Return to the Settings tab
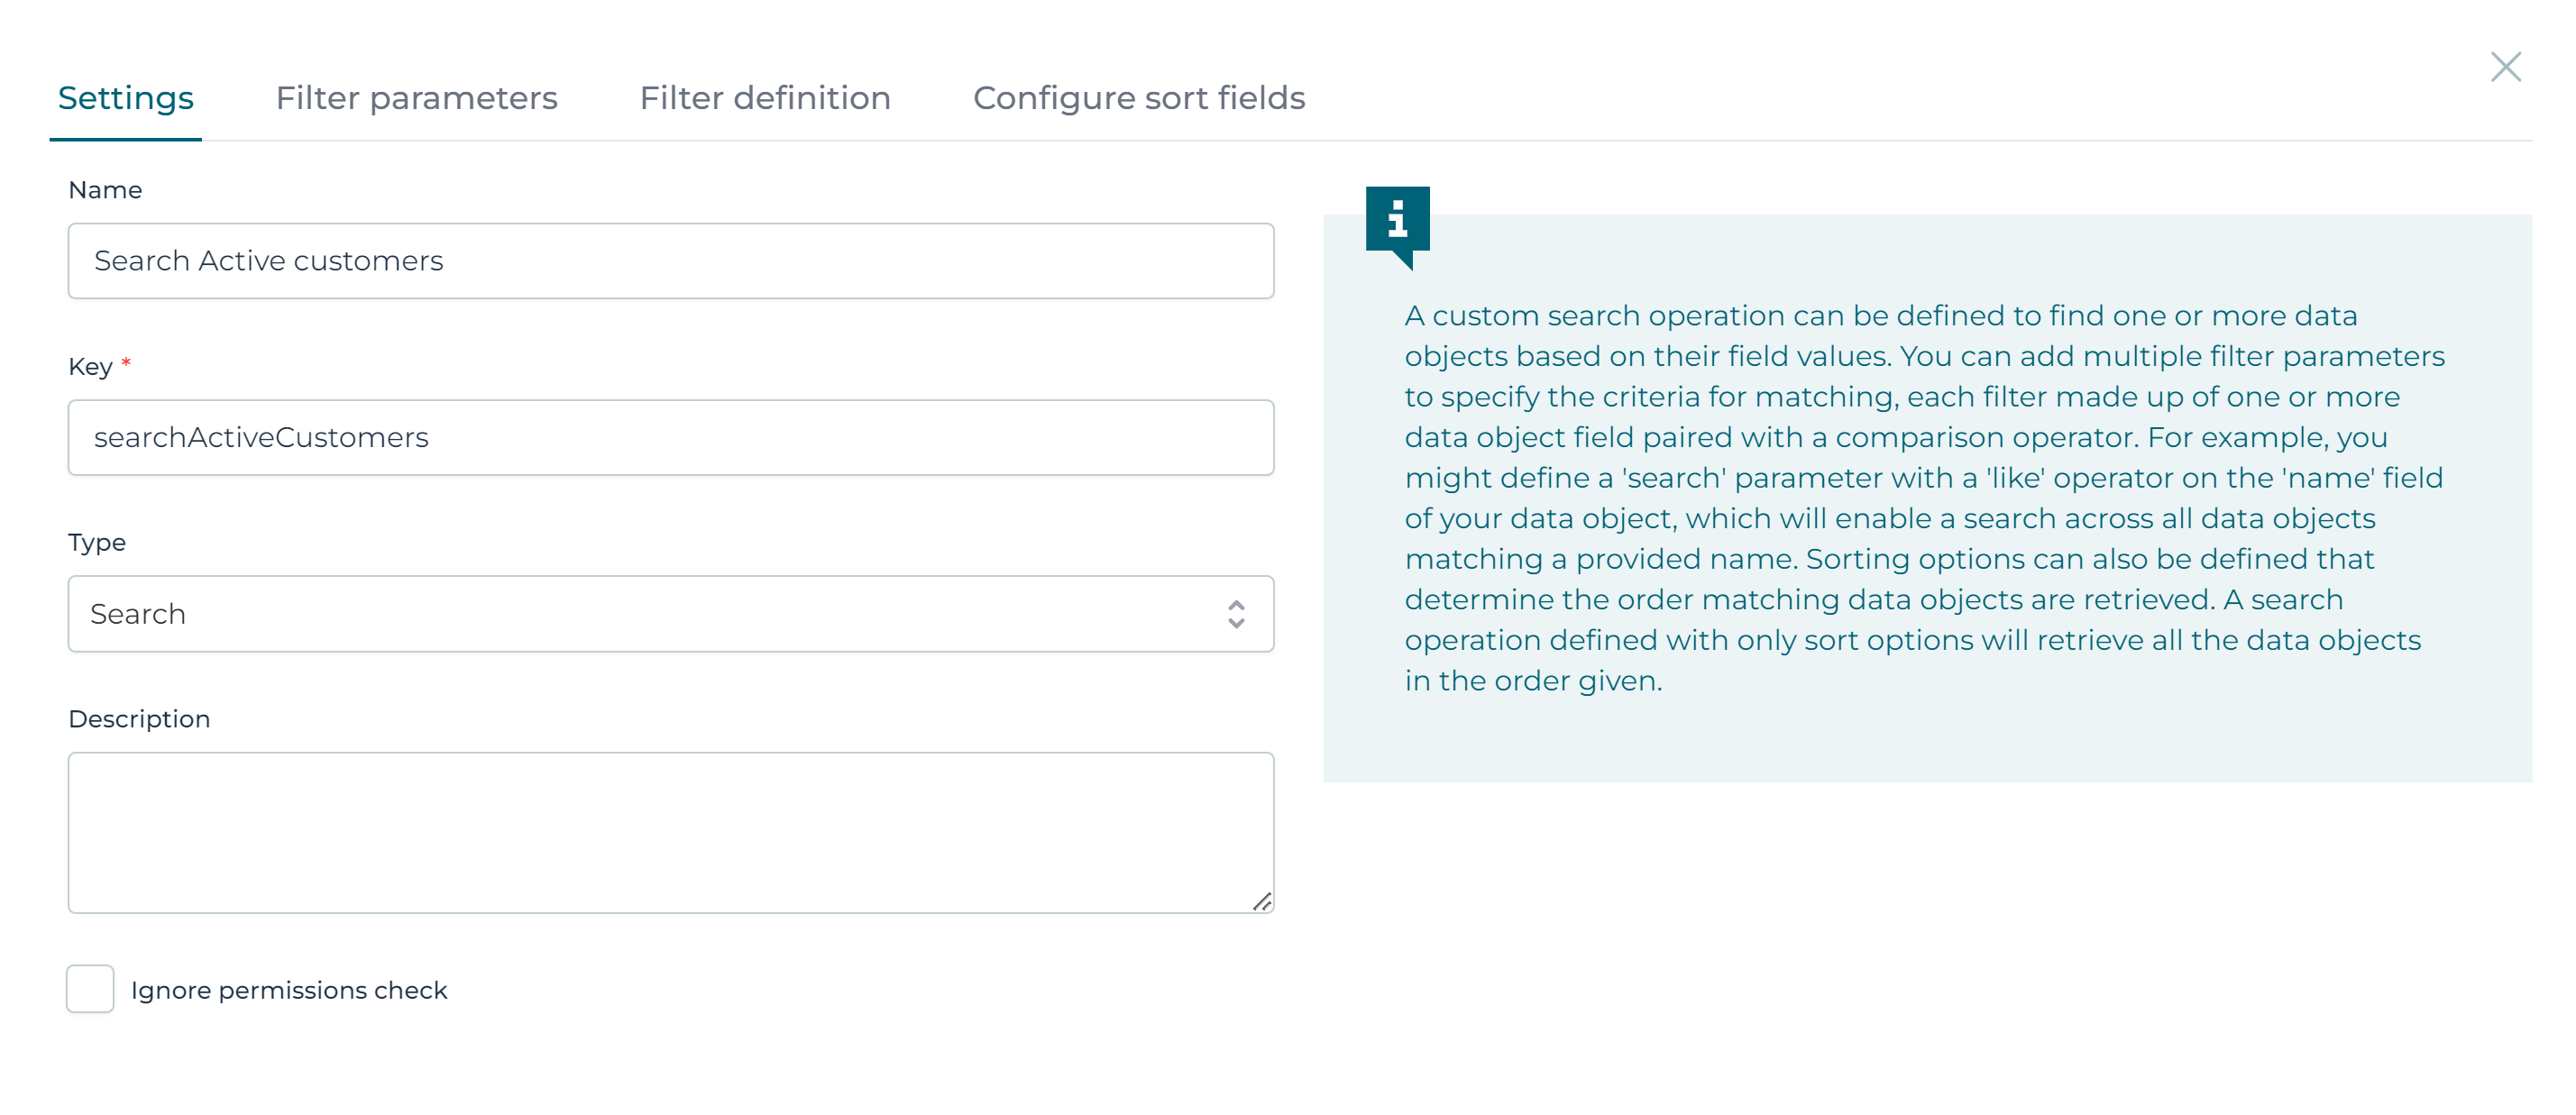The width and height of the screenshot is (2576, 1115). coord(126,97)
